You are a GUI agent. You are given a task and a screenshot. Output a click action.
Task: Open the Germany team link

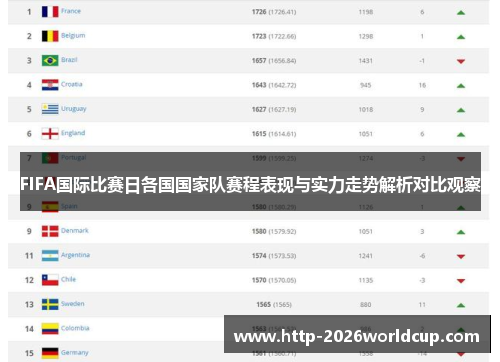coord(75,353)
